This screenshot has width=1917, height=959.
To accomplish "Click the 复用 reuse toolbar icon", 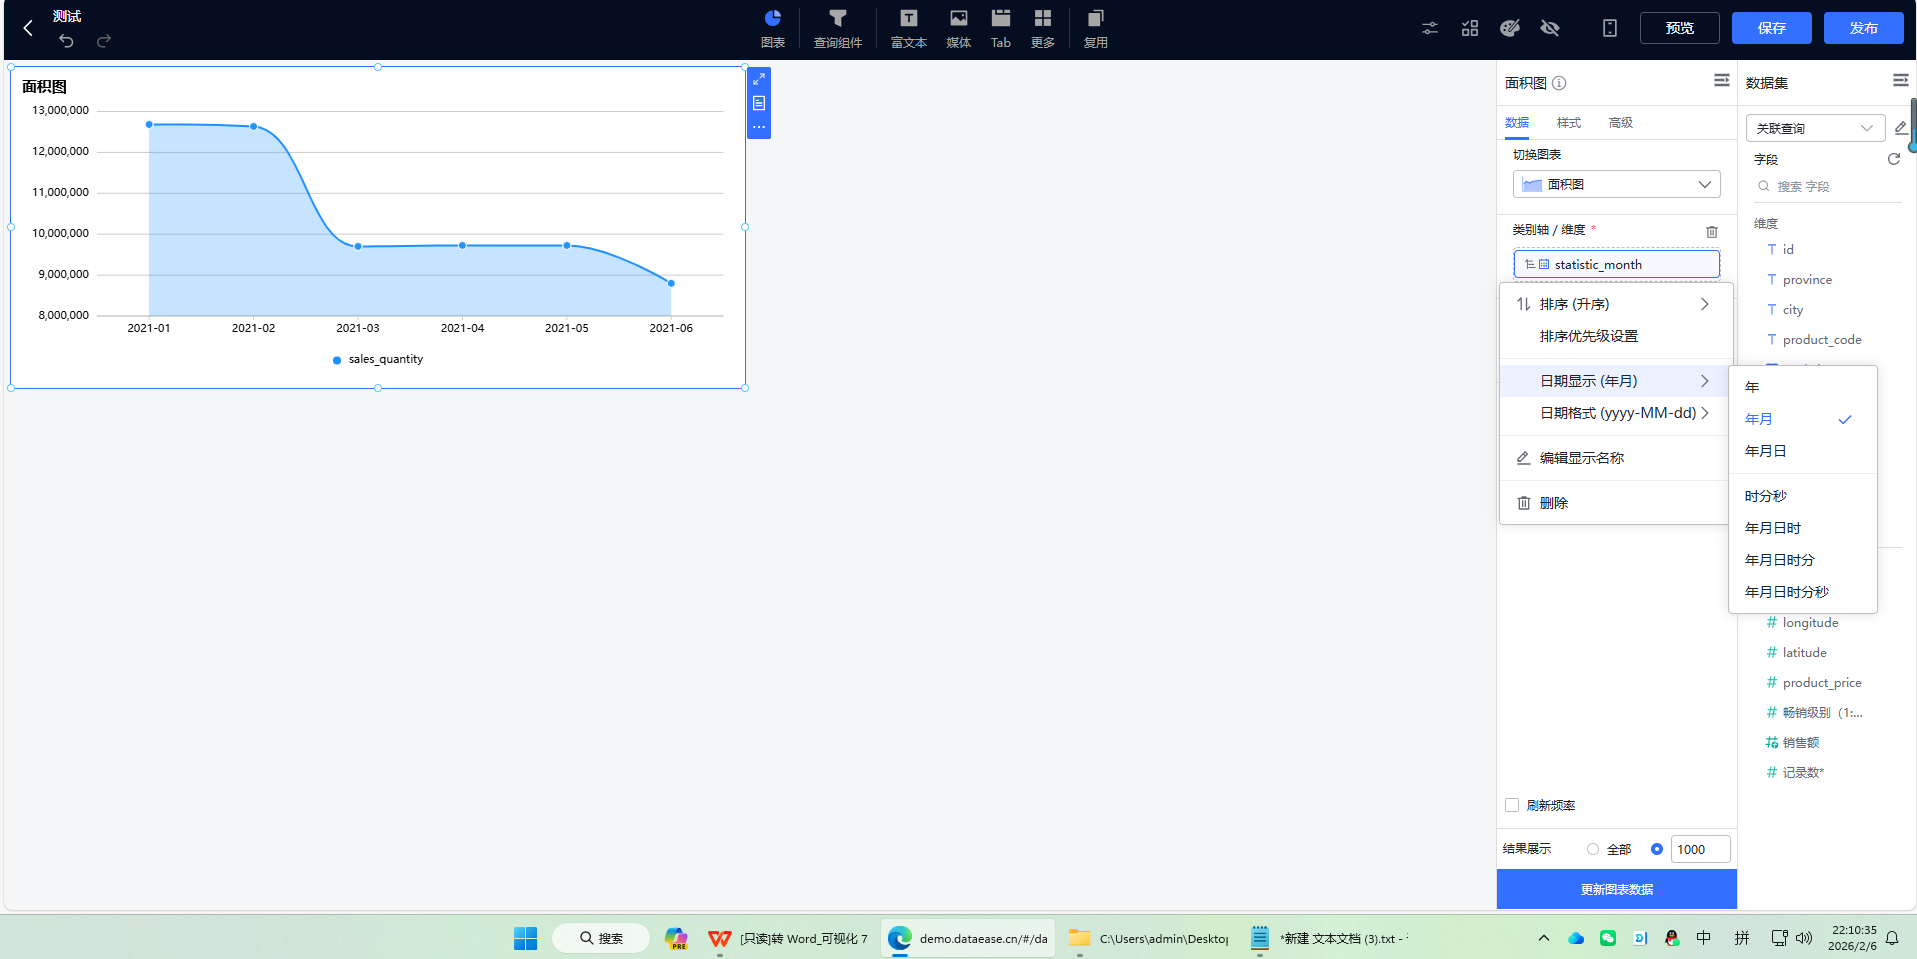I will (x=1096, y=28).
